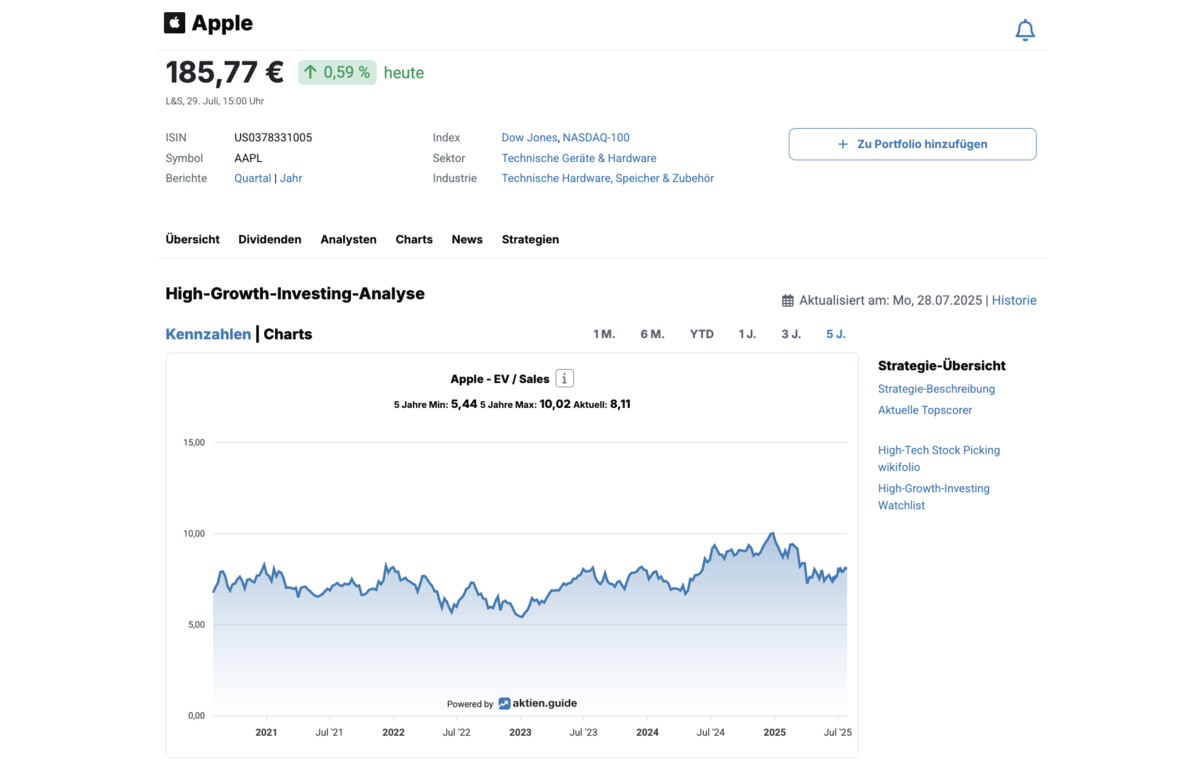Open the NASDAQ-100 index link
1200x777 pixels.
tap(596, 138)
